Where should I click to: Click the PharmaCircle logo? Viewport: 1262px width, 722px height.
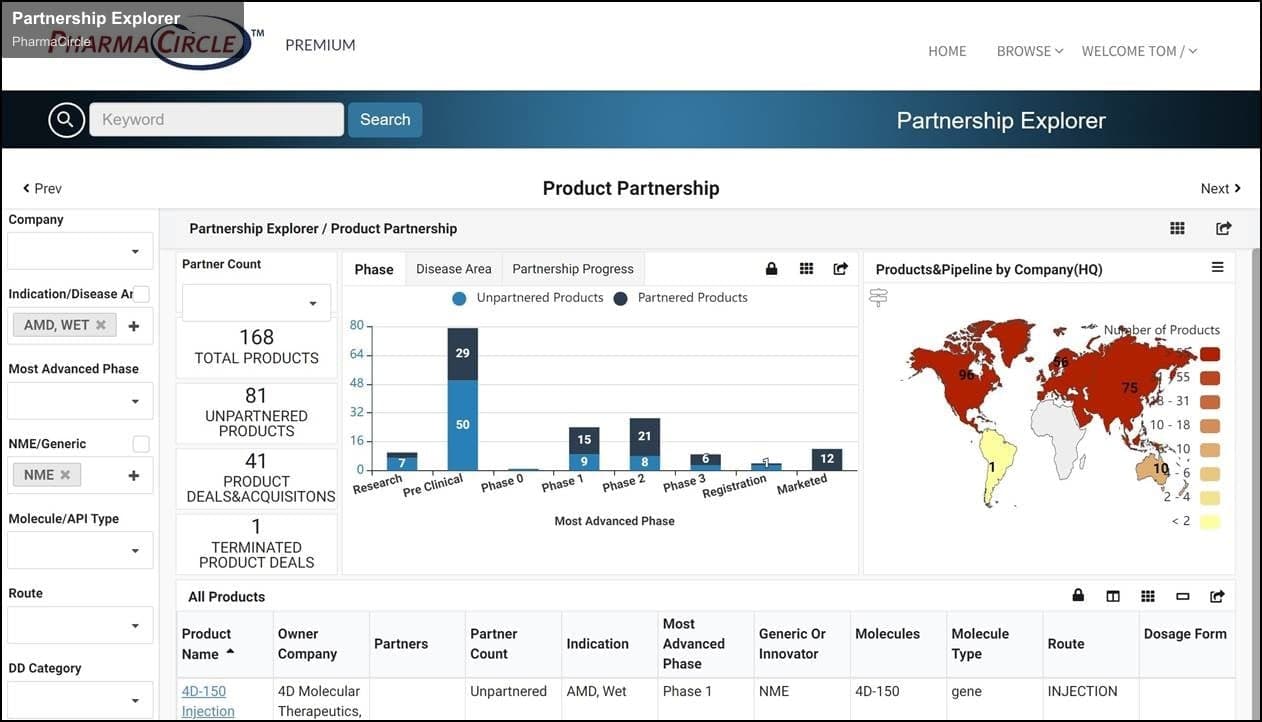(157, 44)
